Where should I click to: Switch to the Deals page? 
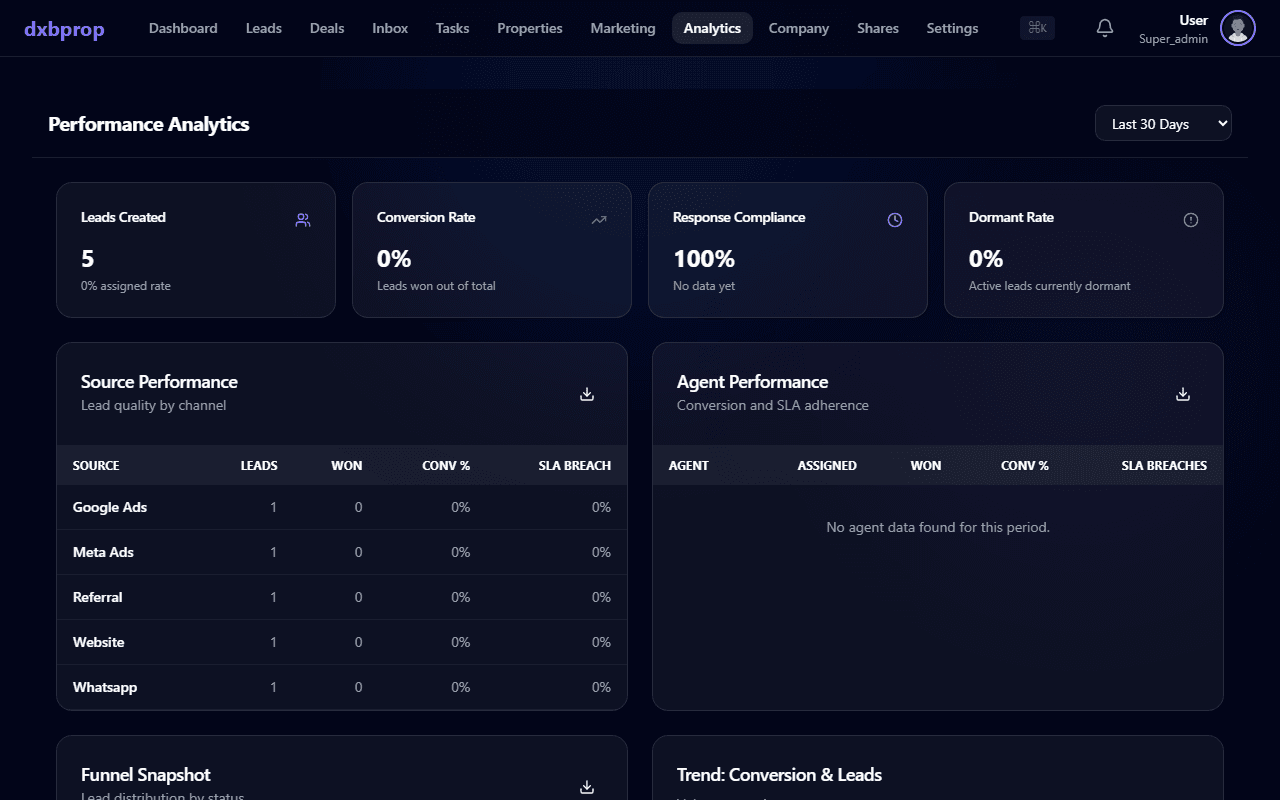click(x=327, y=28)
